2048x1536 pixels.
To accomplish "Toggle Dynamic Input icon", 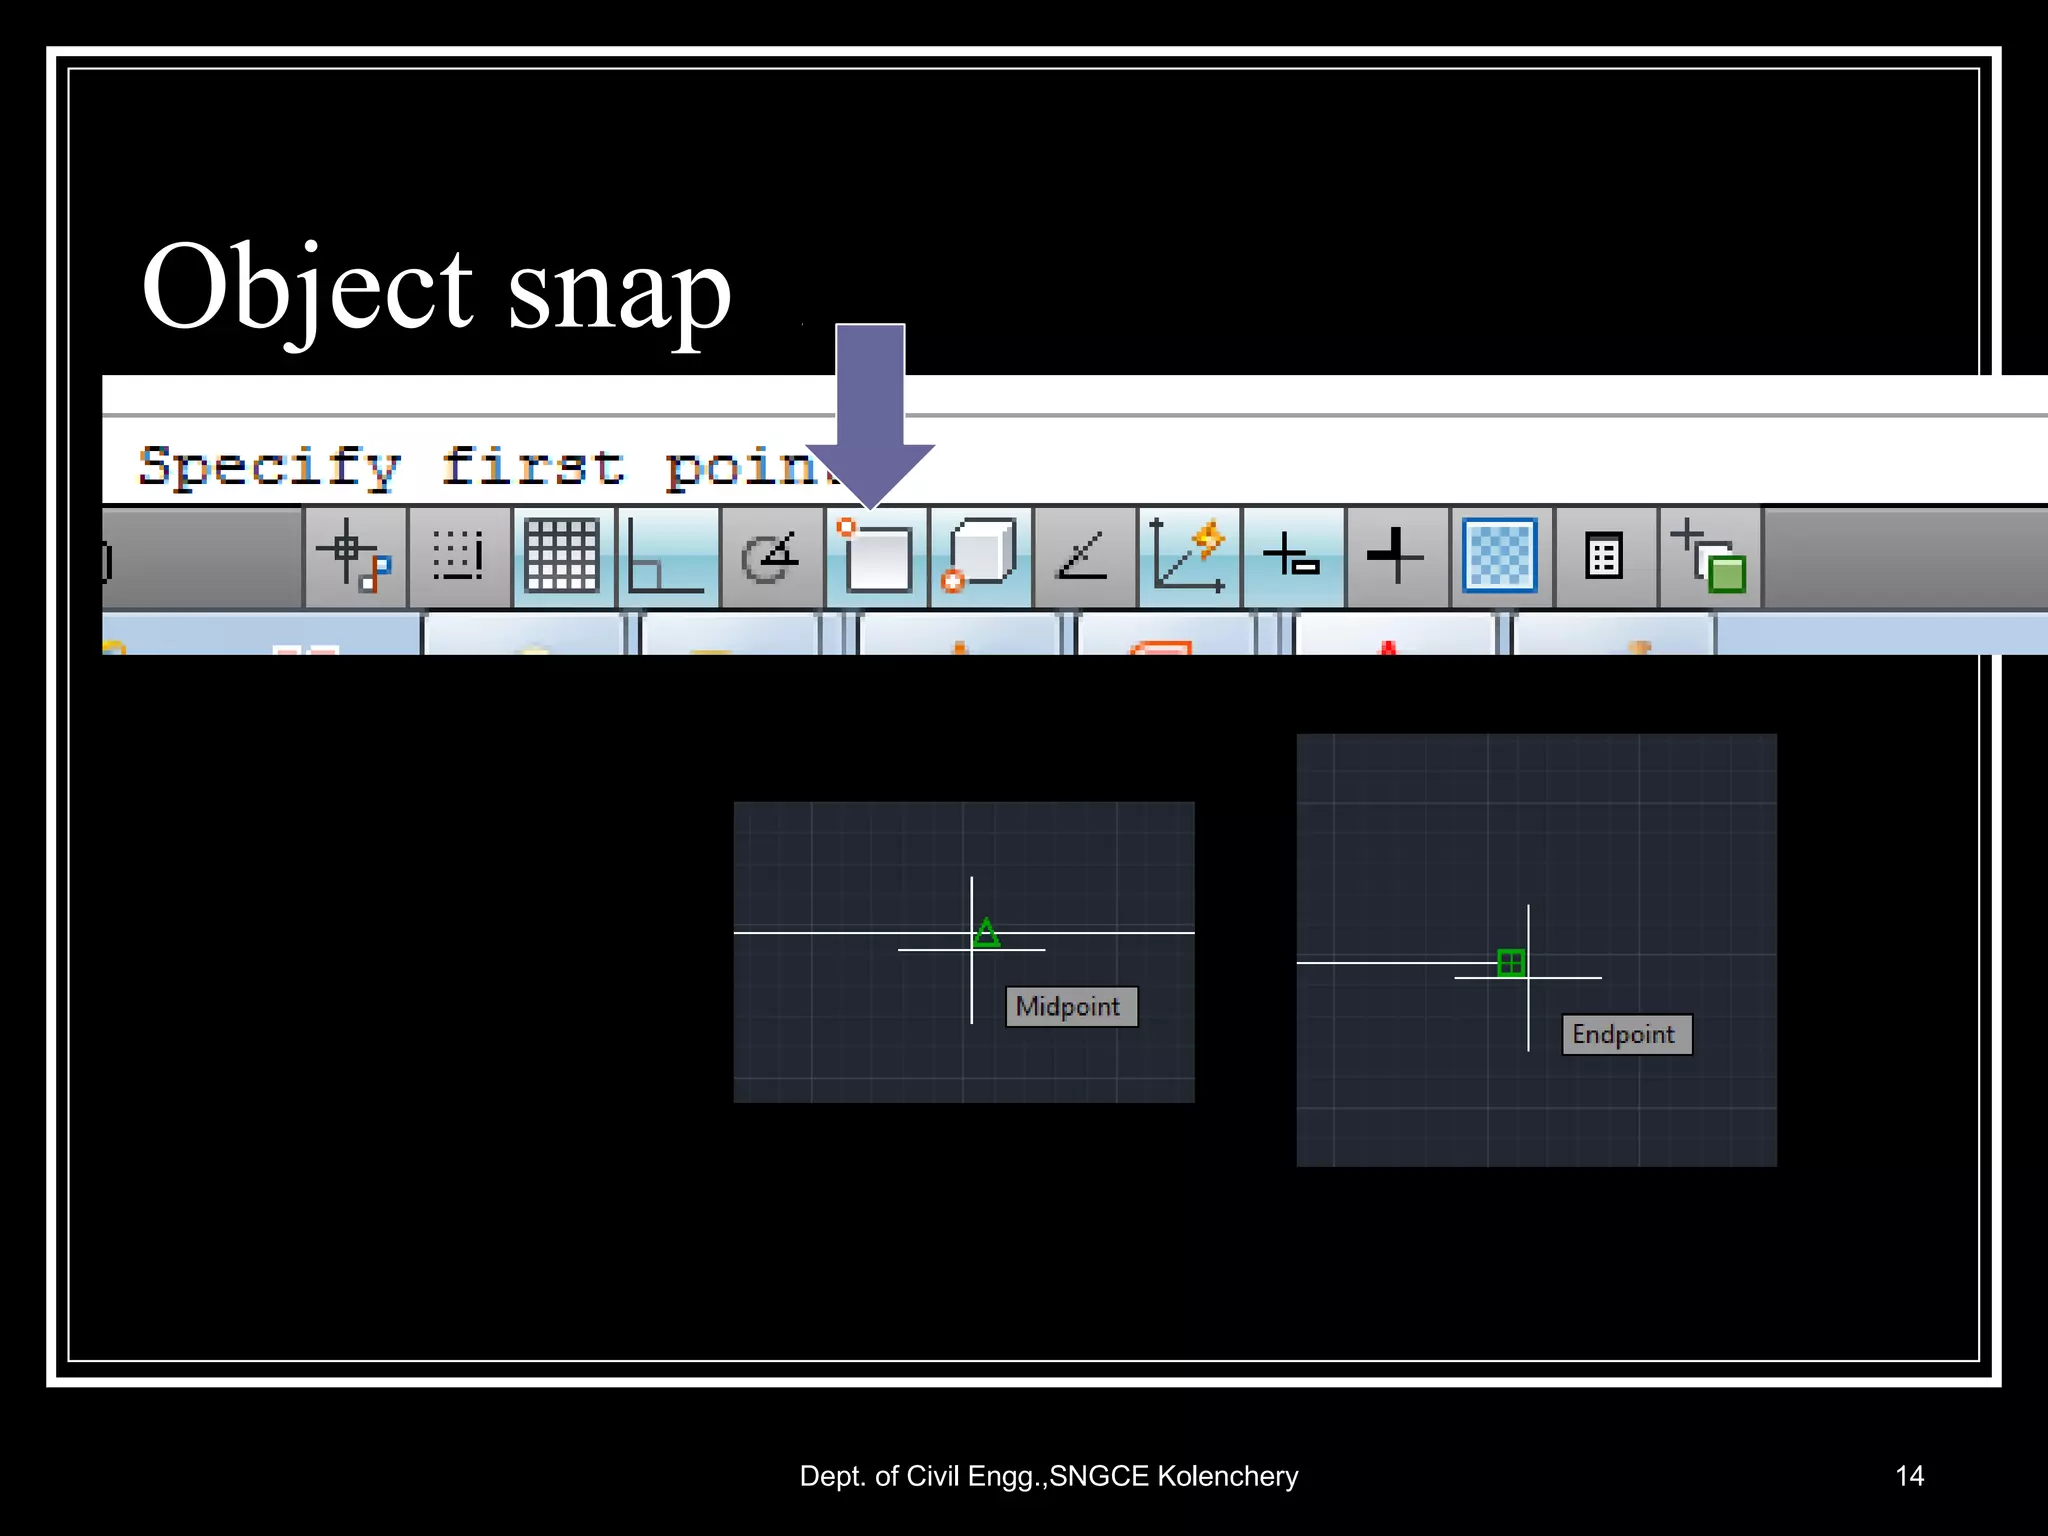I will point(1293,557).
